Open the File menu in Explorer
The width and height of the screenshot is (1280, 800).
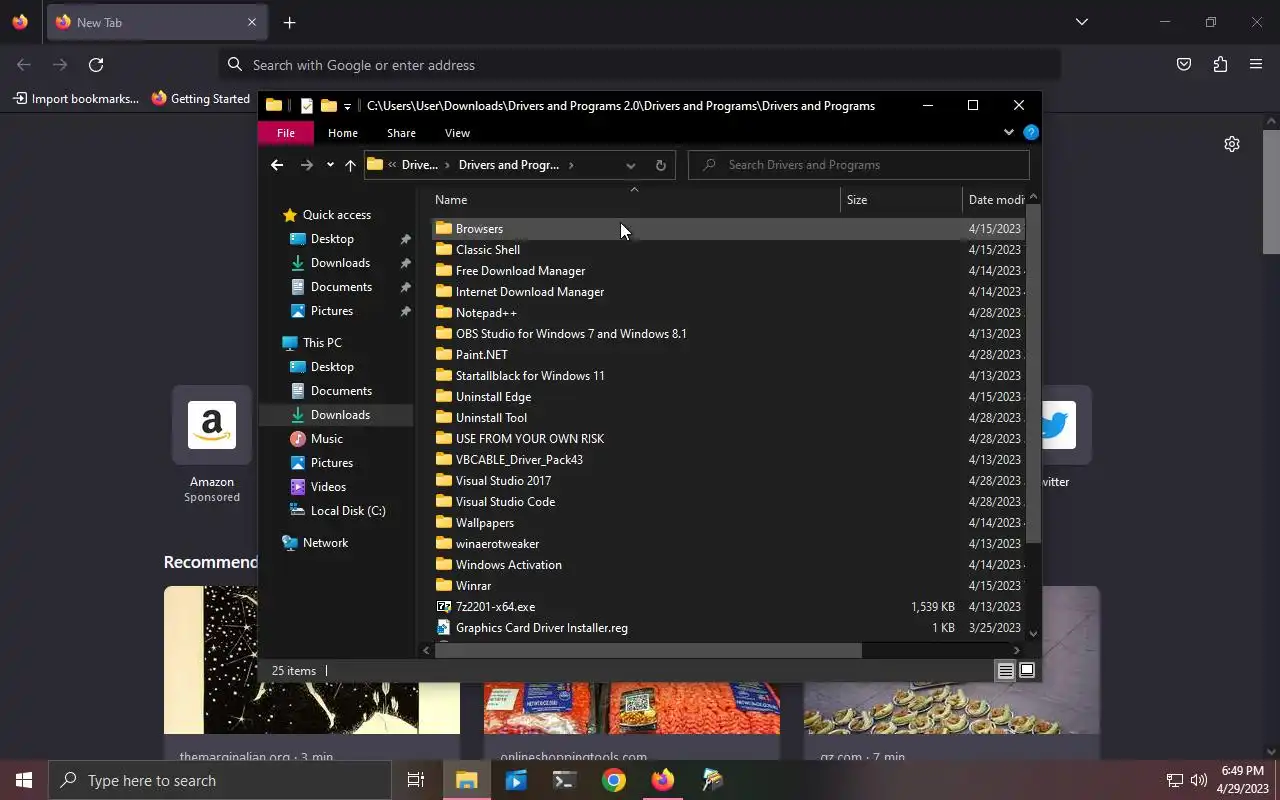(286, 133)
